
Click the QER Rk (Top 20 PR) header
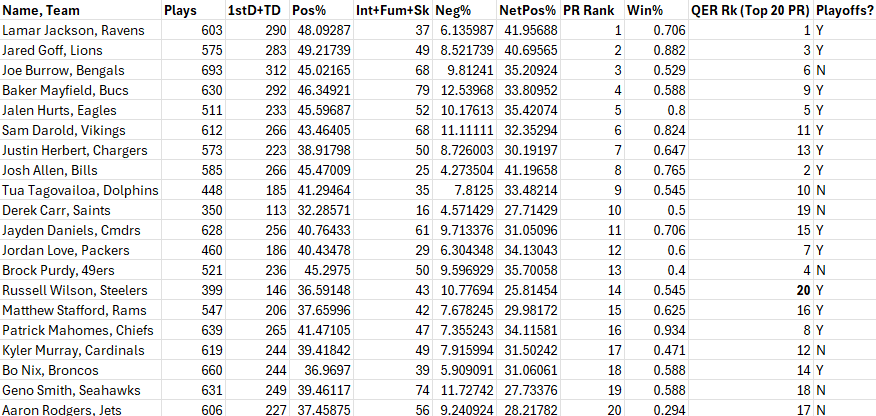coord(750,10)
